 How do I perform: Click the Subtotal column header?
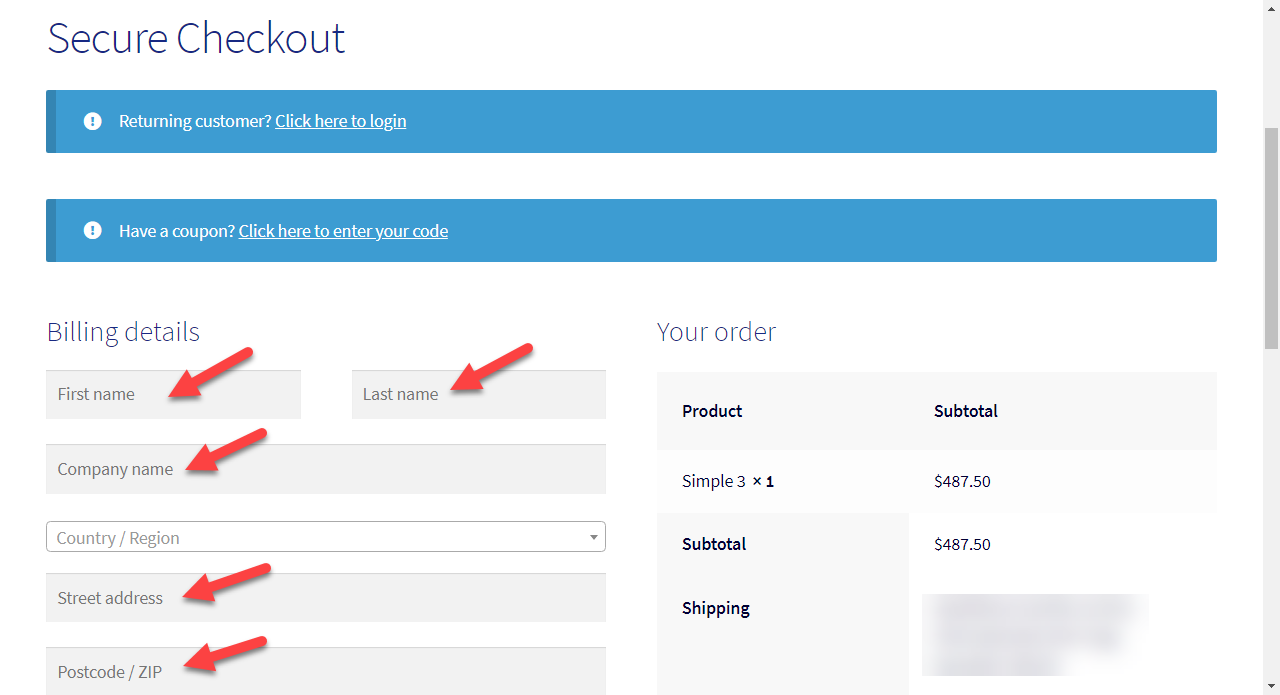coord(966,411)
